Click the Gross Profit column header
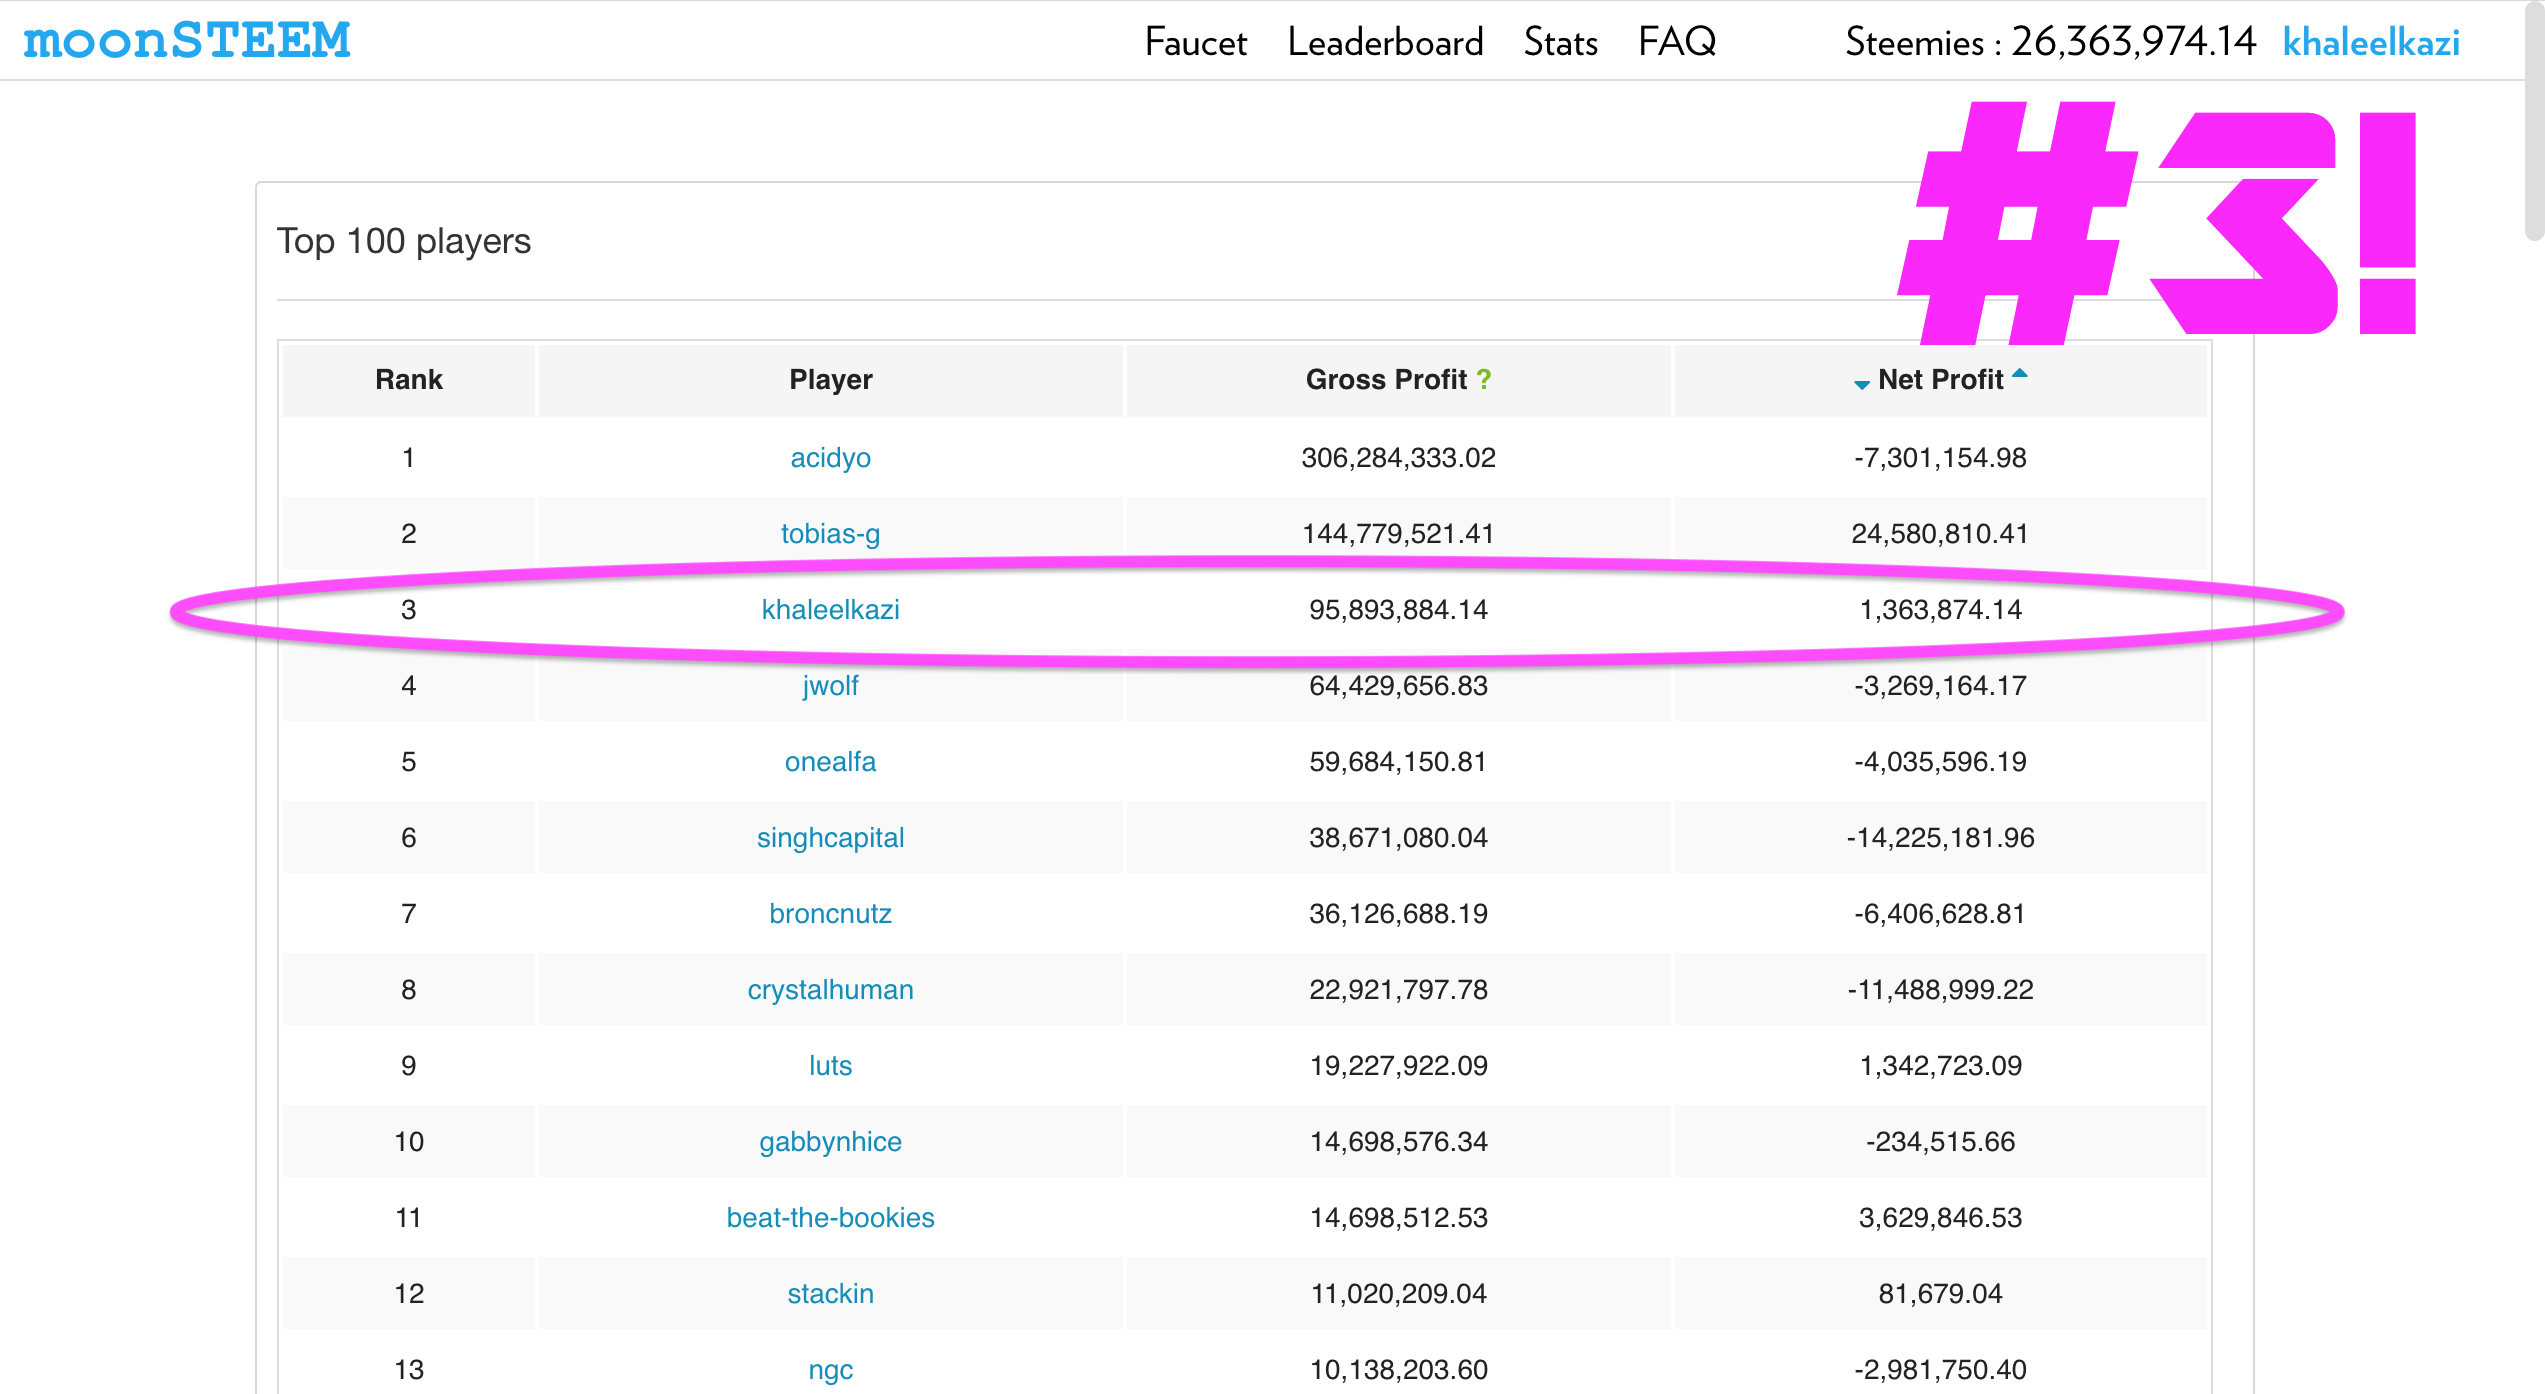 pyautogui.click(x=1385, y=380)
